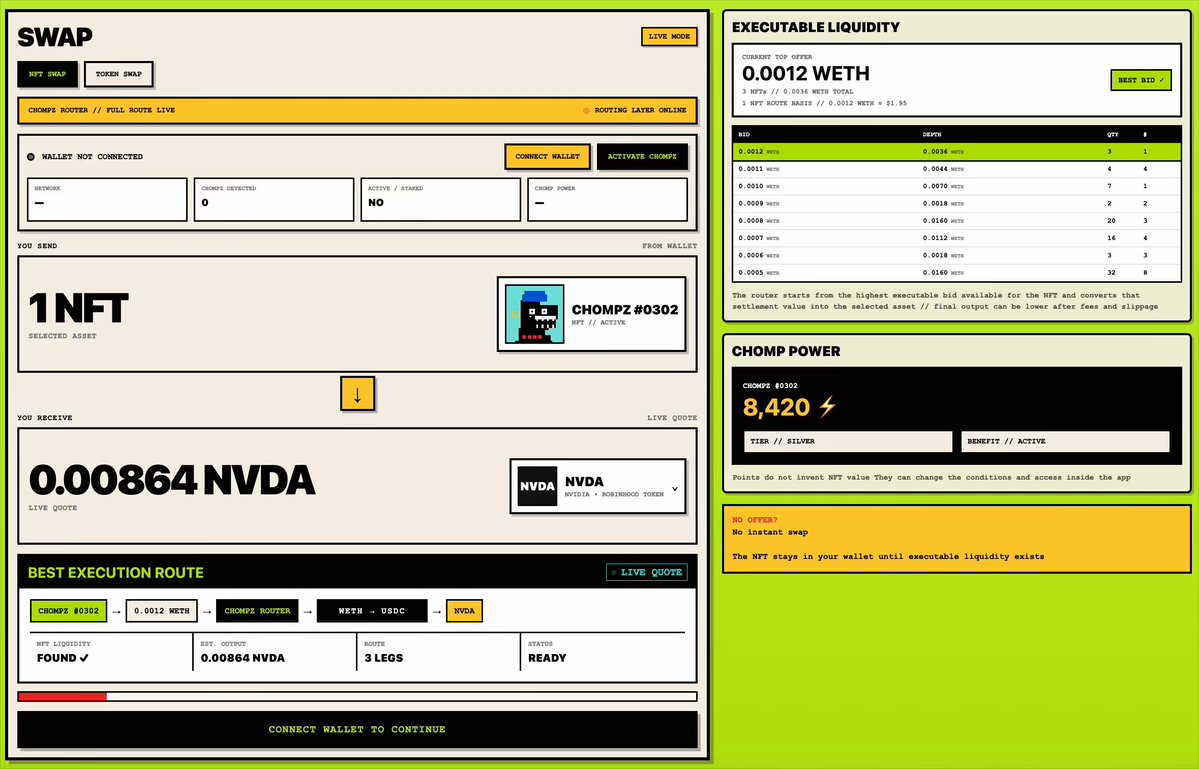Click the Activate Chompz button

(642, 156)
